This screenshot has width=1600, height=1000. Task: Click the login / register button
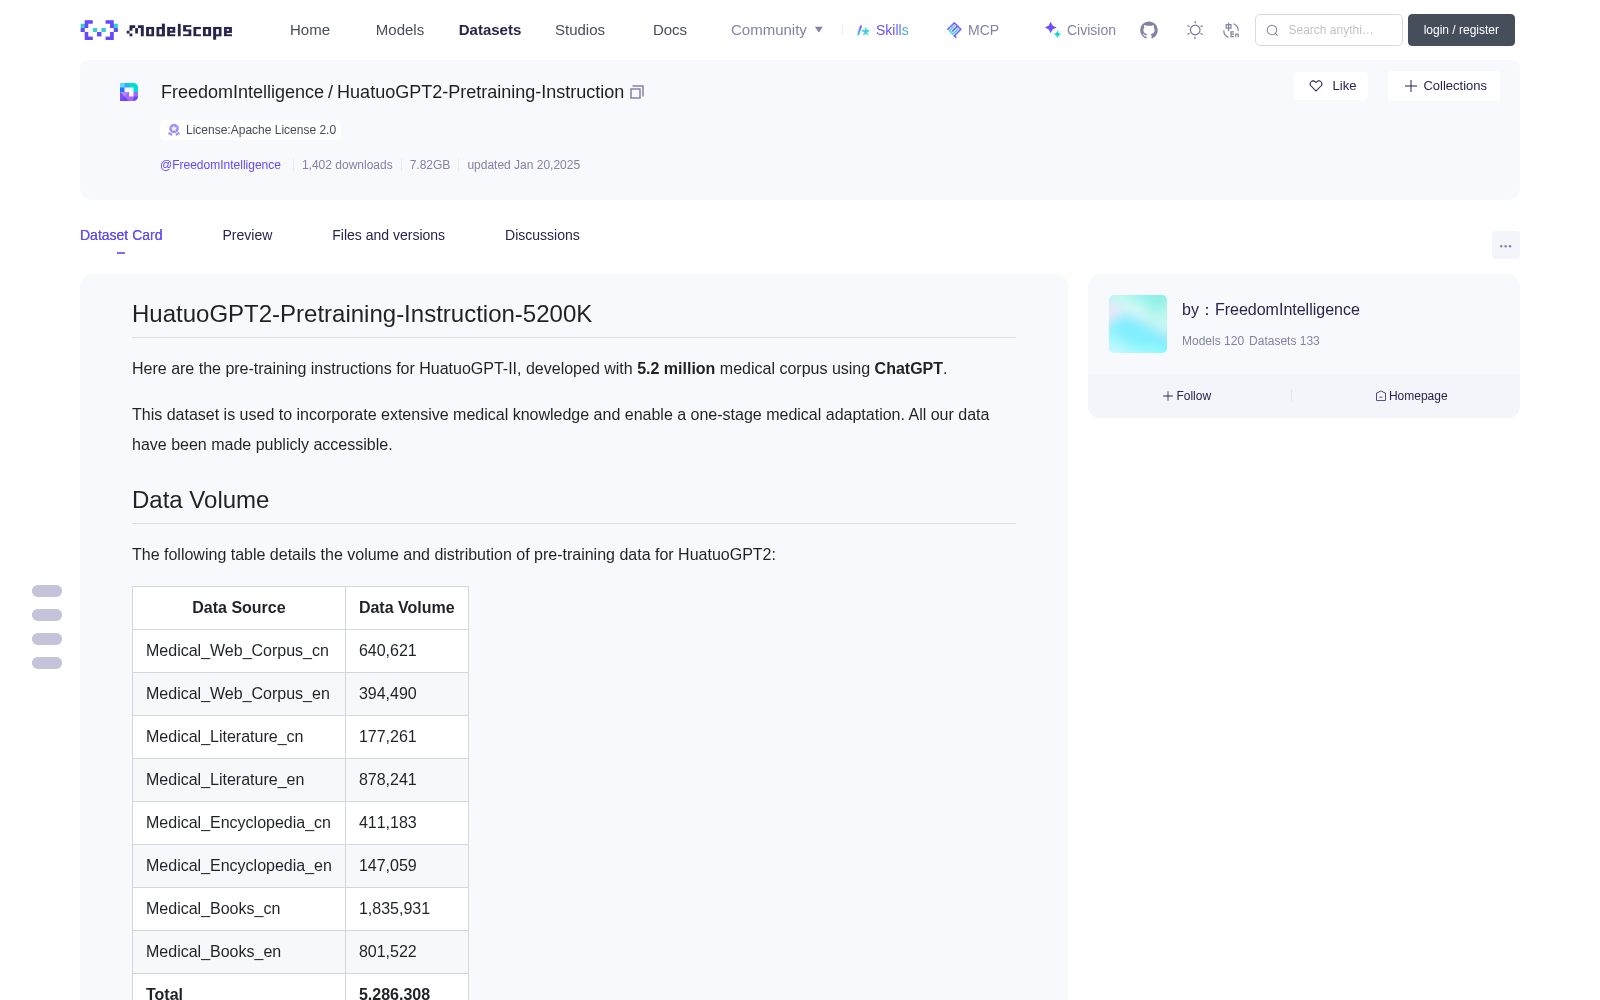(1461, 30)
